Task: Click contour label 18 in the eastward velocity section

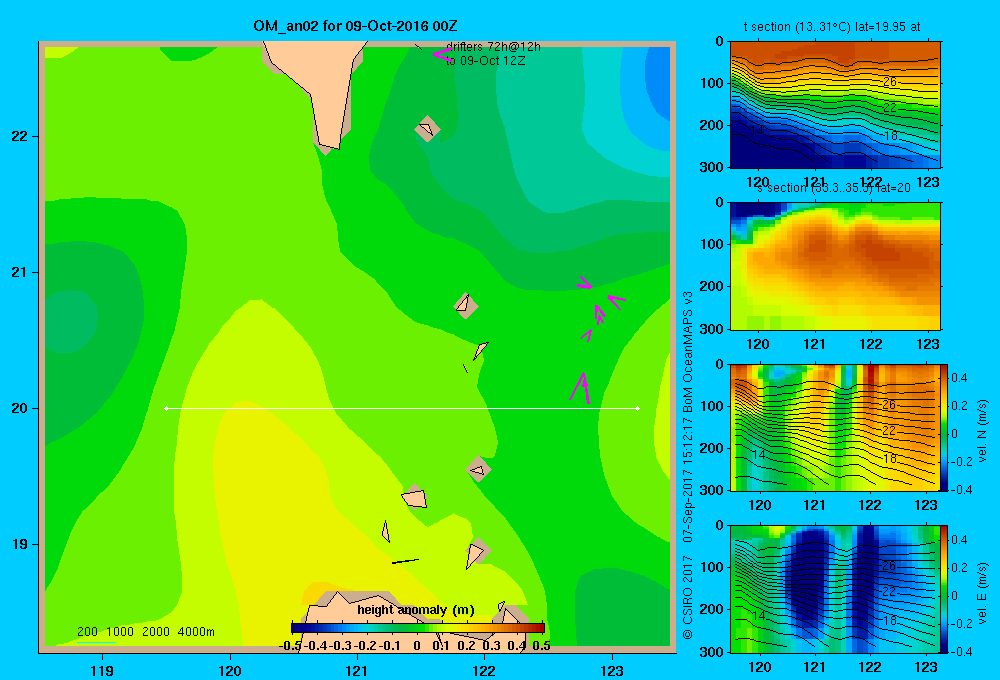Action: coord(890,620)
